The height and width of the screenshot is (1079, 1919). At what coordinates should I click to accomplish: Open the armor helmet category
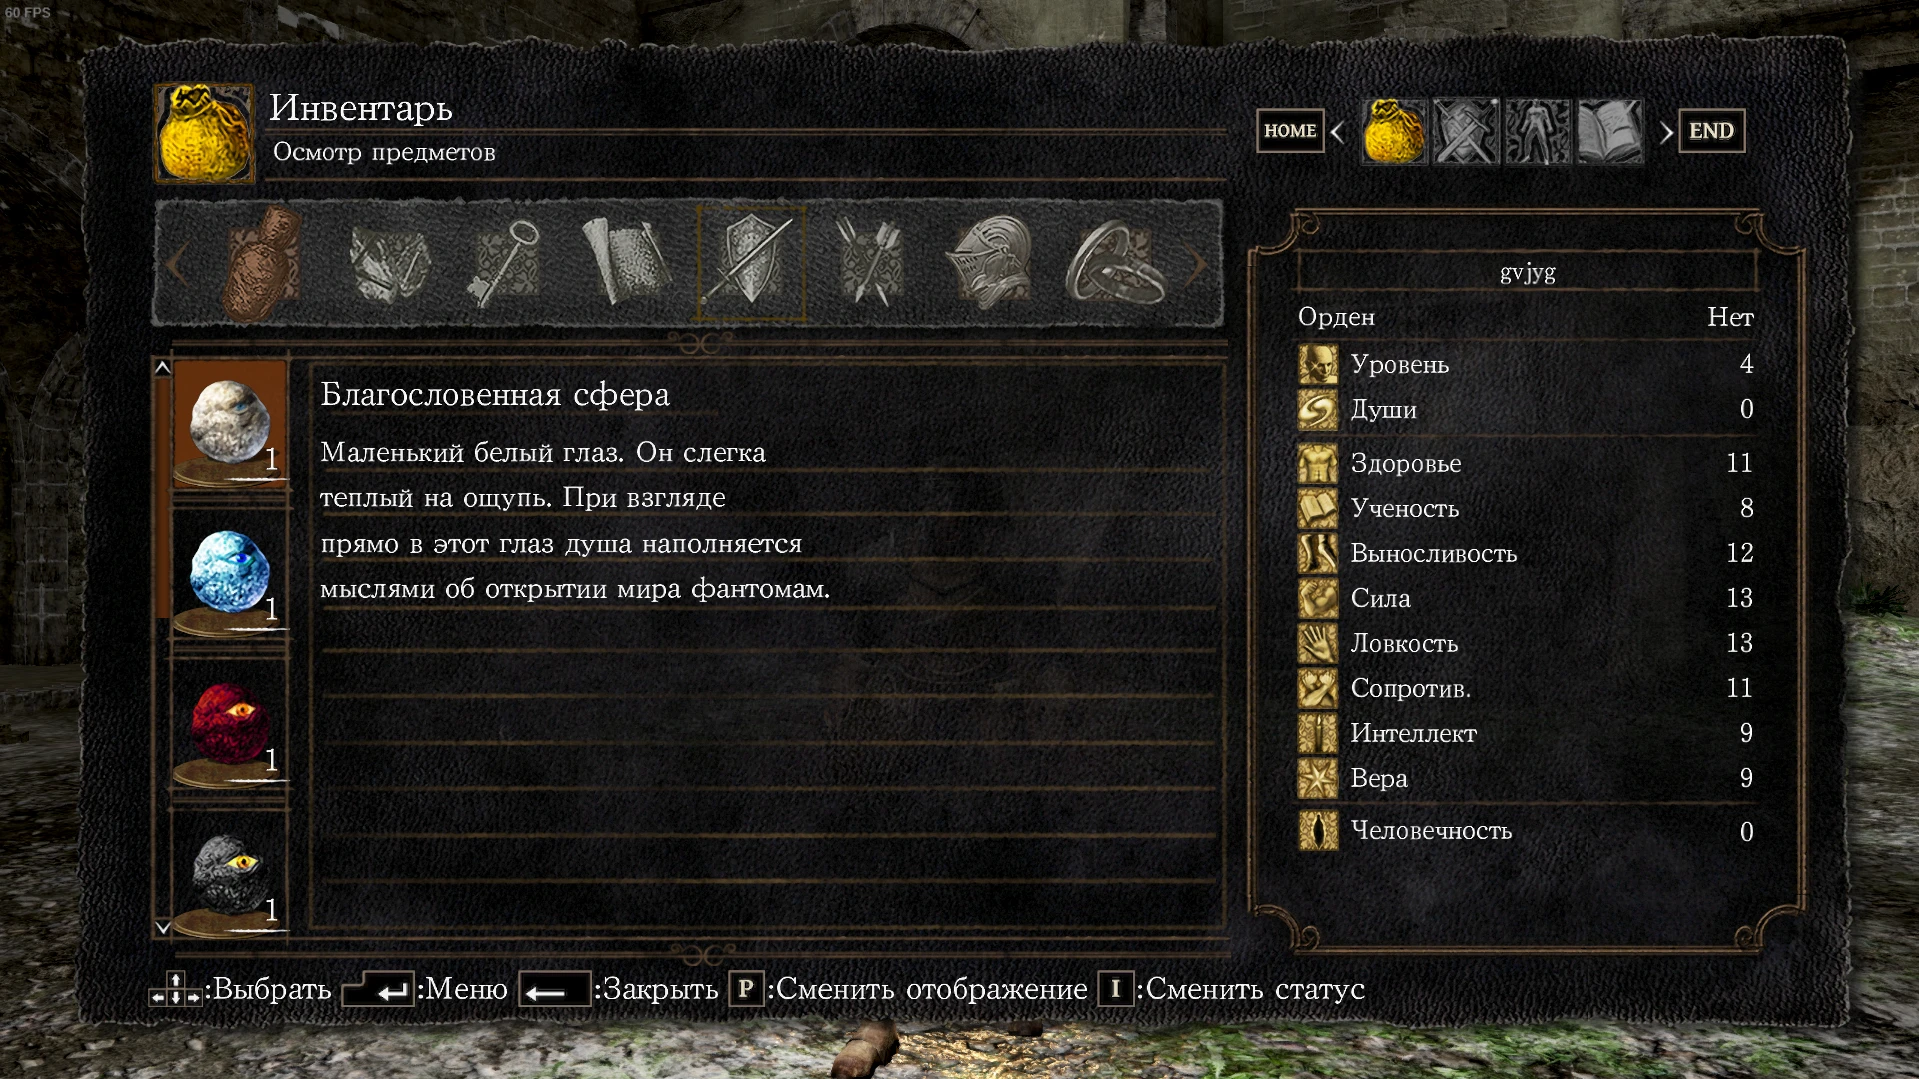(991, 262)
